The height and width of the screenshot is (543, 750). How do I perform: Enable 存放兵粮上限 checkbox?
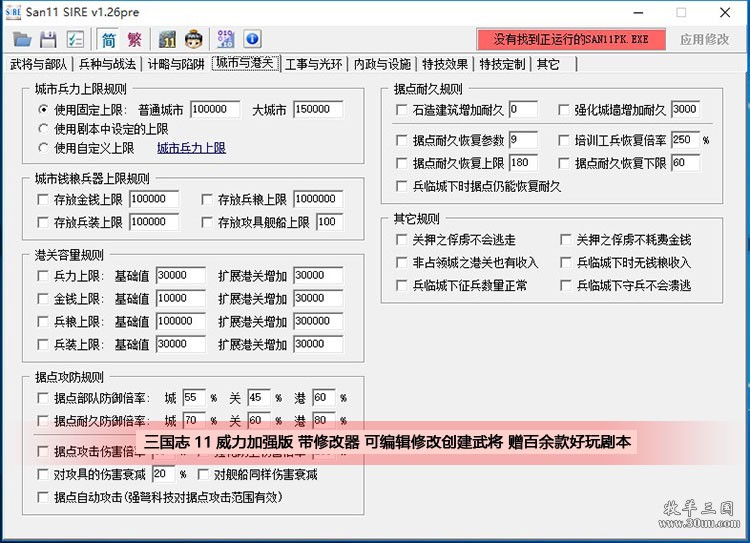pyautogui.click(x=207, y=199)
